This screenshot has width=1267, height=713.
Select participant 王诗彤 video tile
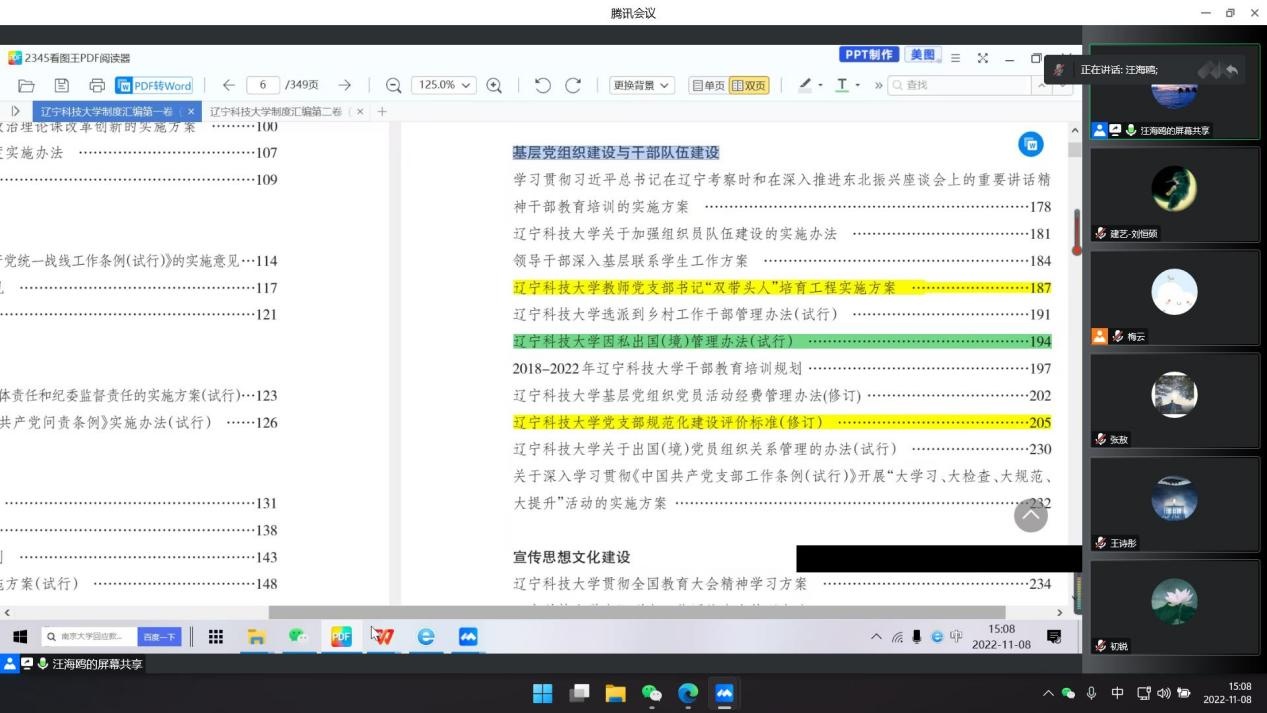pos(1174,504)
